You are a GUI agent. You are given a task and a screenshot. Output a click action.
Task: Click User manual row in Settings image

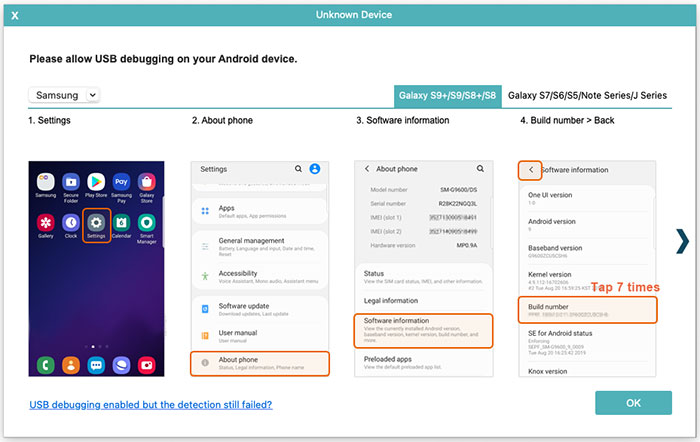(x=260, y=336)
